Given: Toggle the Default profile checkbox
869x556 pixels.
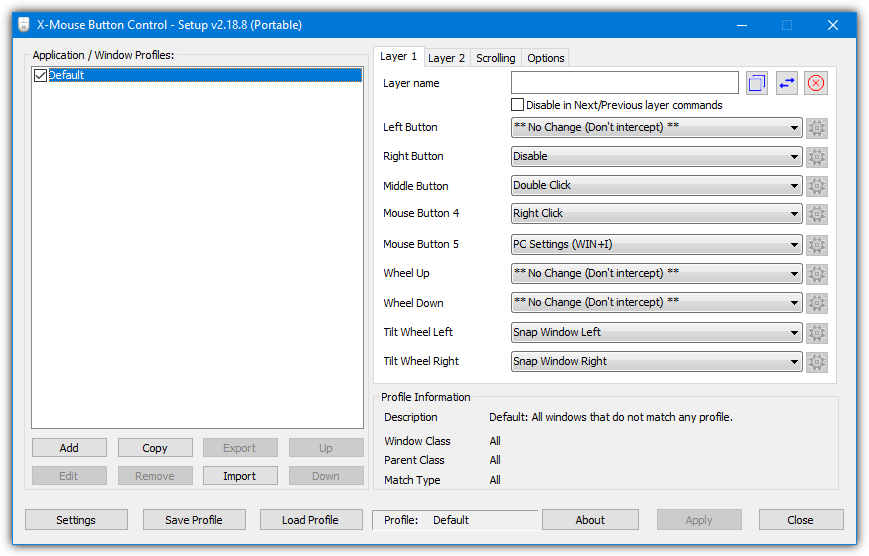Looking at the screenshot, I should pyautogui.click(x=40, y=75).
